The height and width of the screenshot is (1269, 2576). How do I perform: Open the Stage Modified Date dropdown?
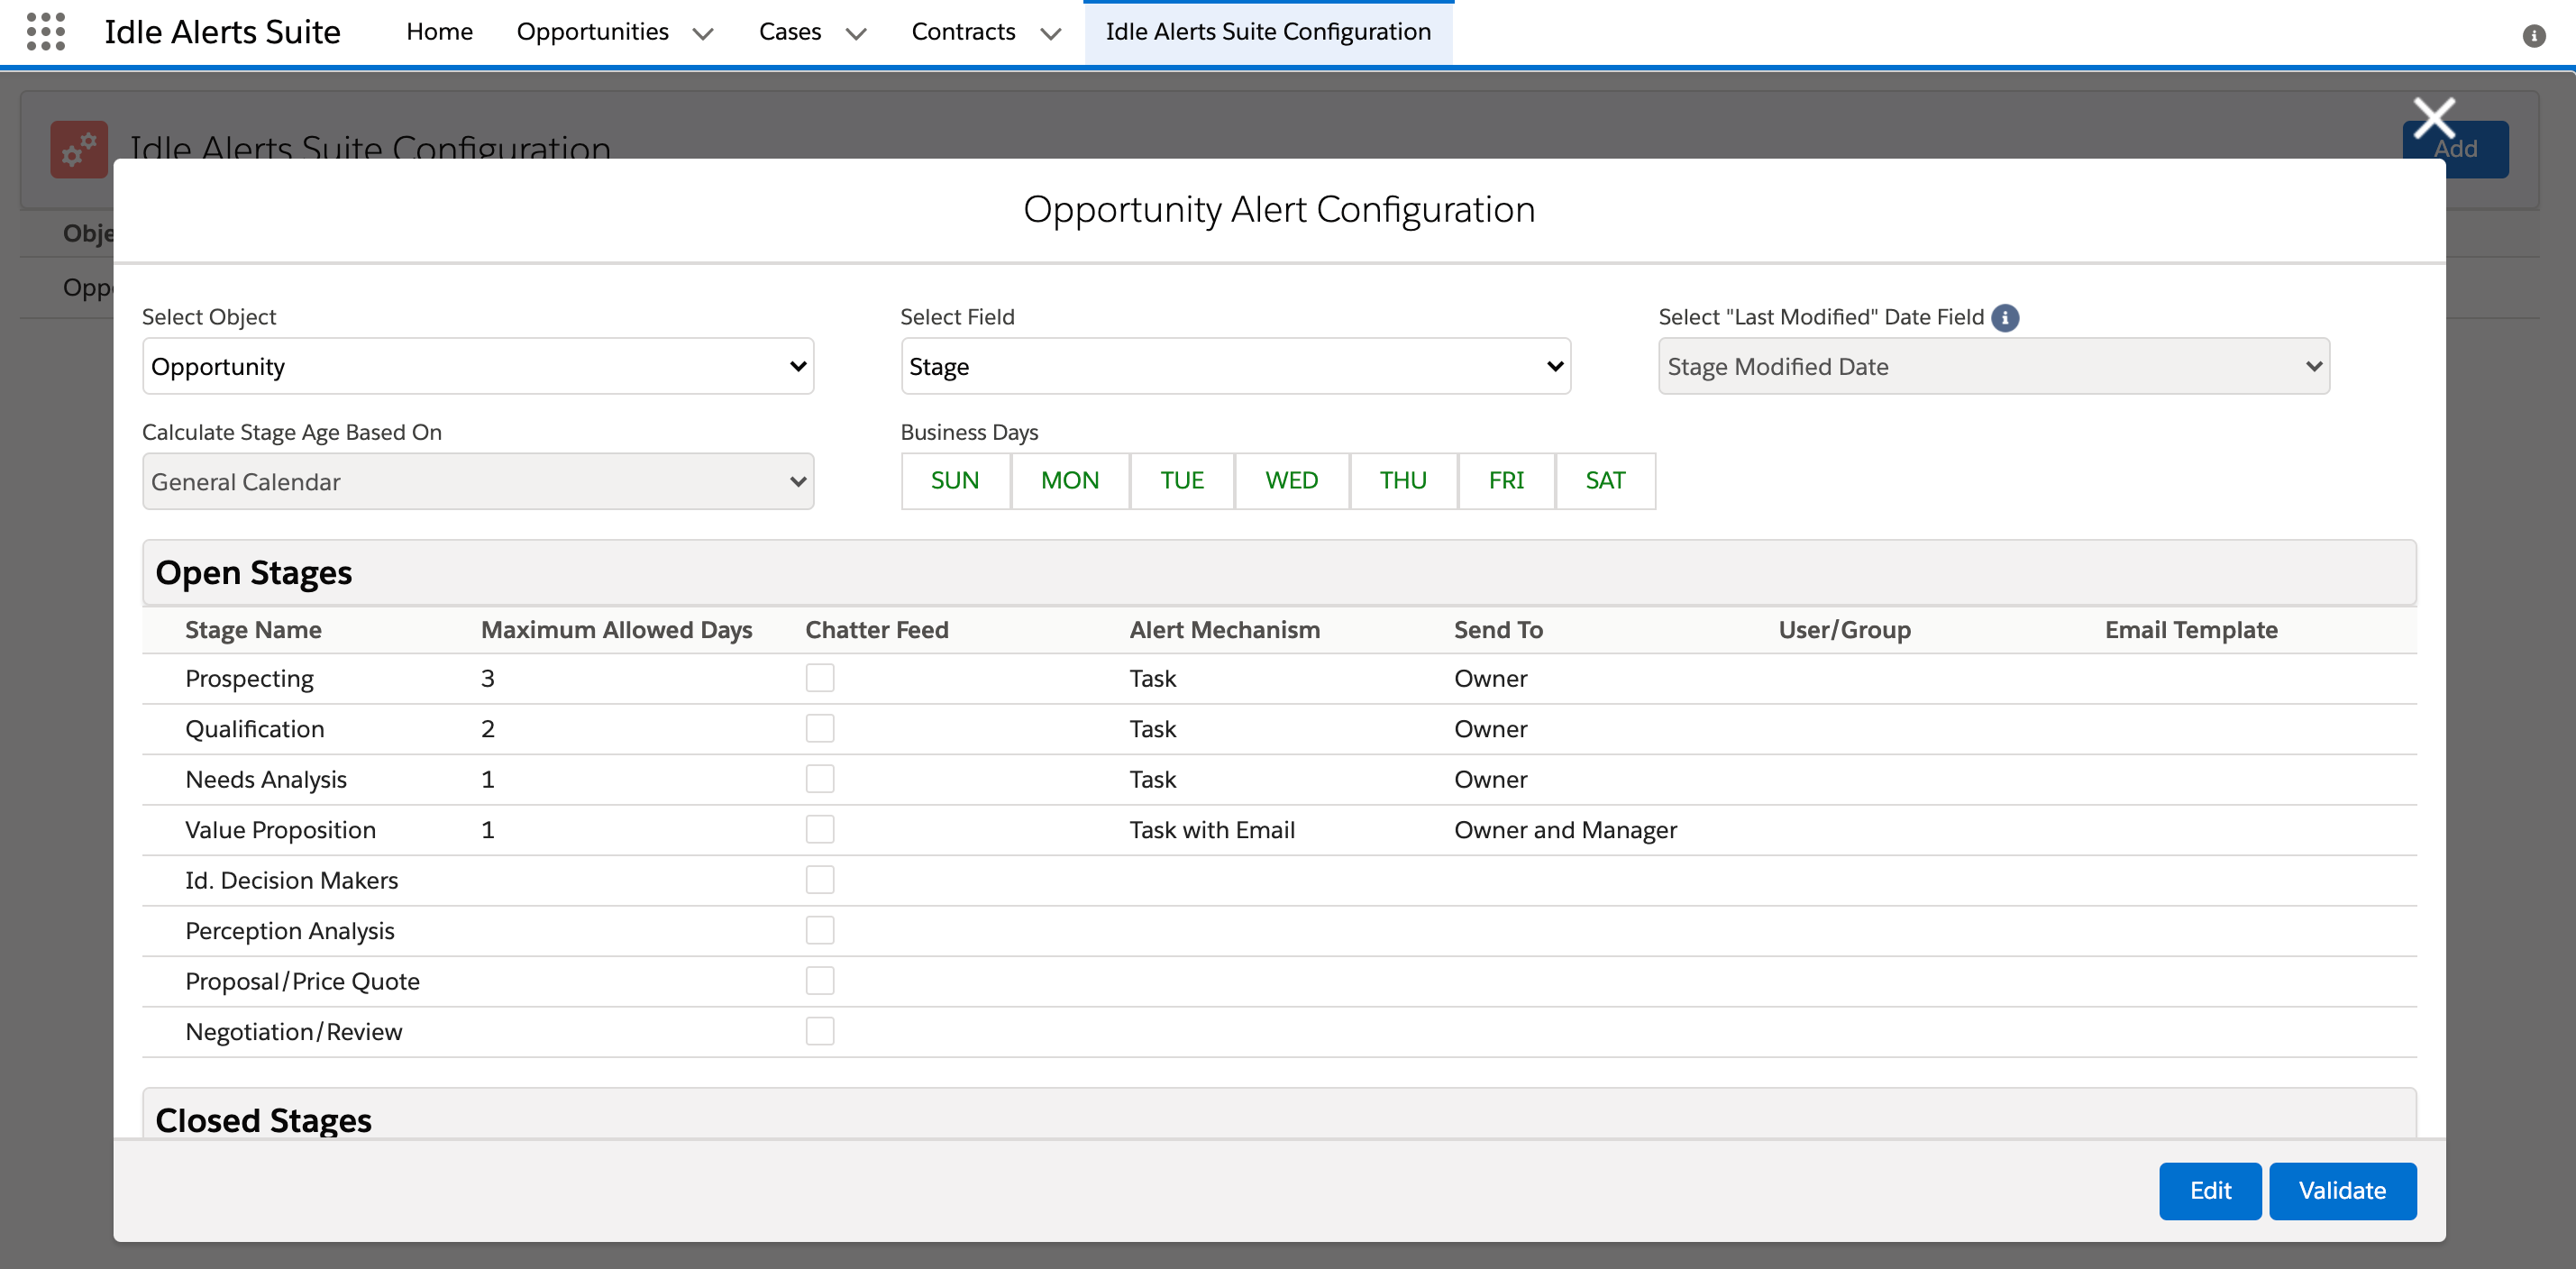(1993, 366)
